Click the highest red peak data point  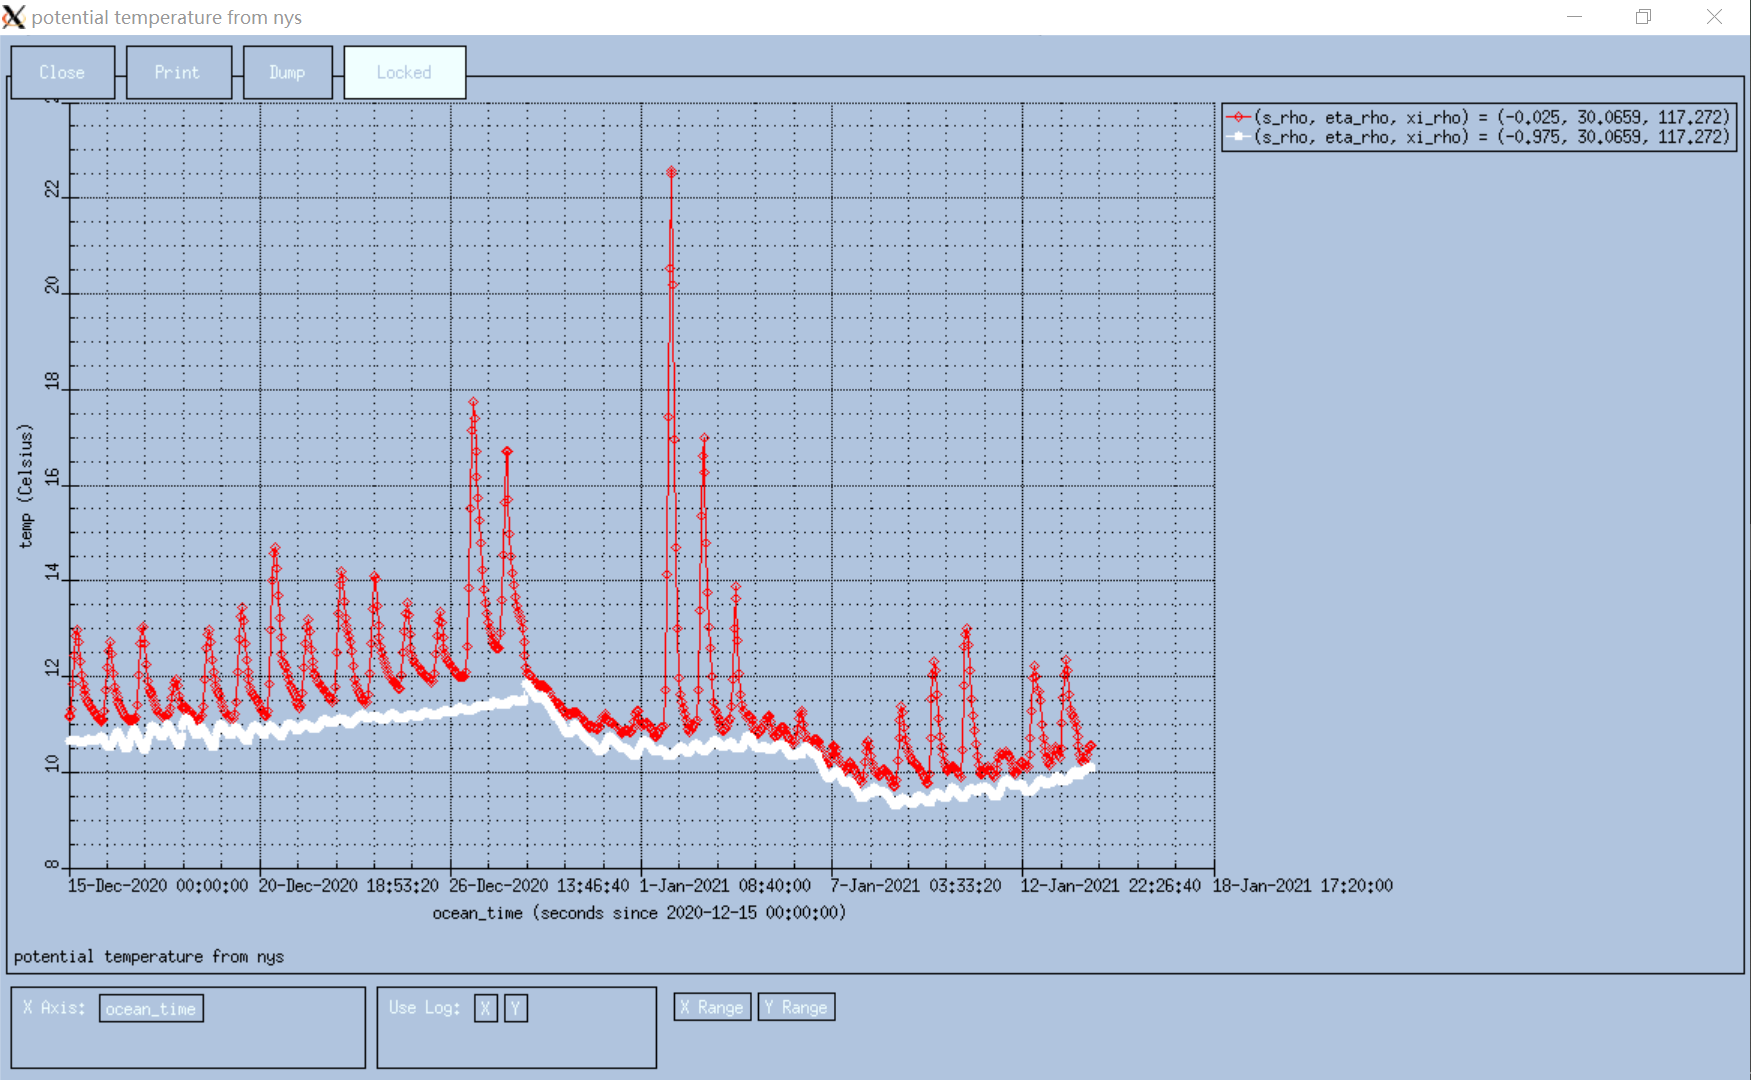pyautogui.click(x=671, y=173)
